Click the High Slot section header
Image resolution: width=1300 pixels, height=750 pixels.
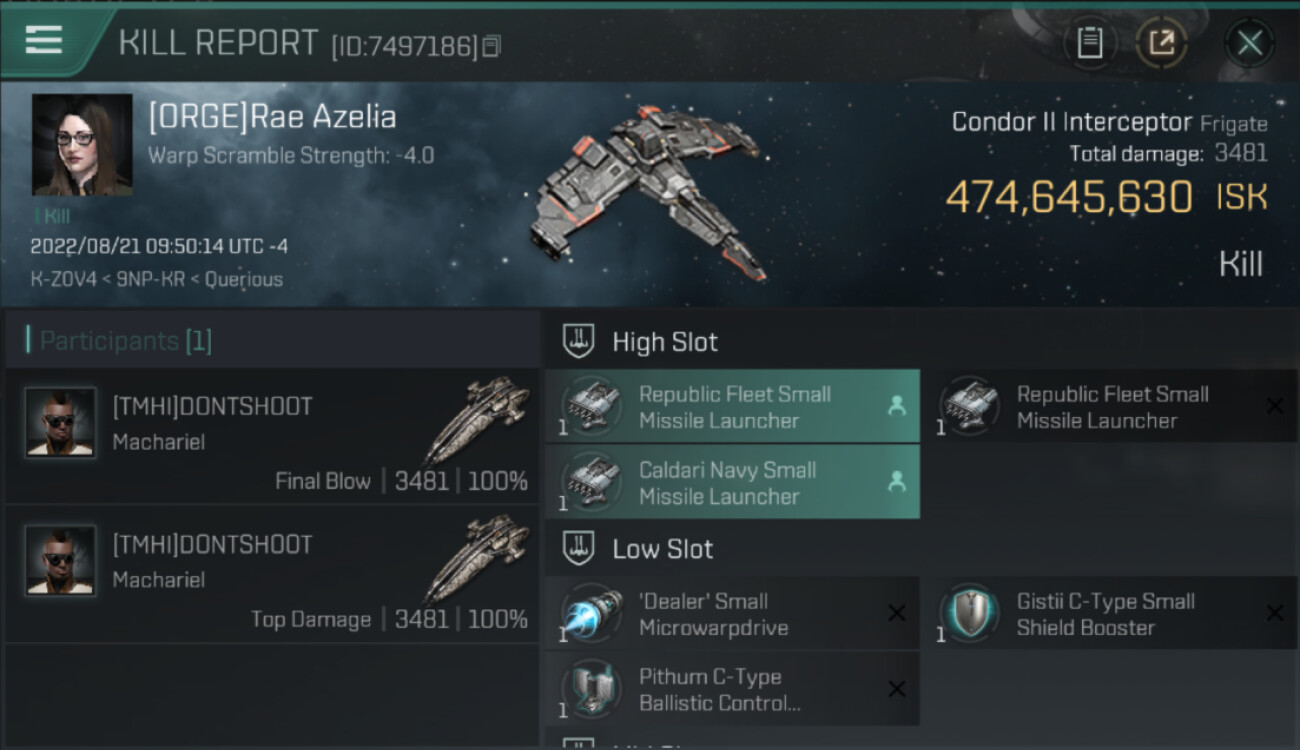pos(665,342)
